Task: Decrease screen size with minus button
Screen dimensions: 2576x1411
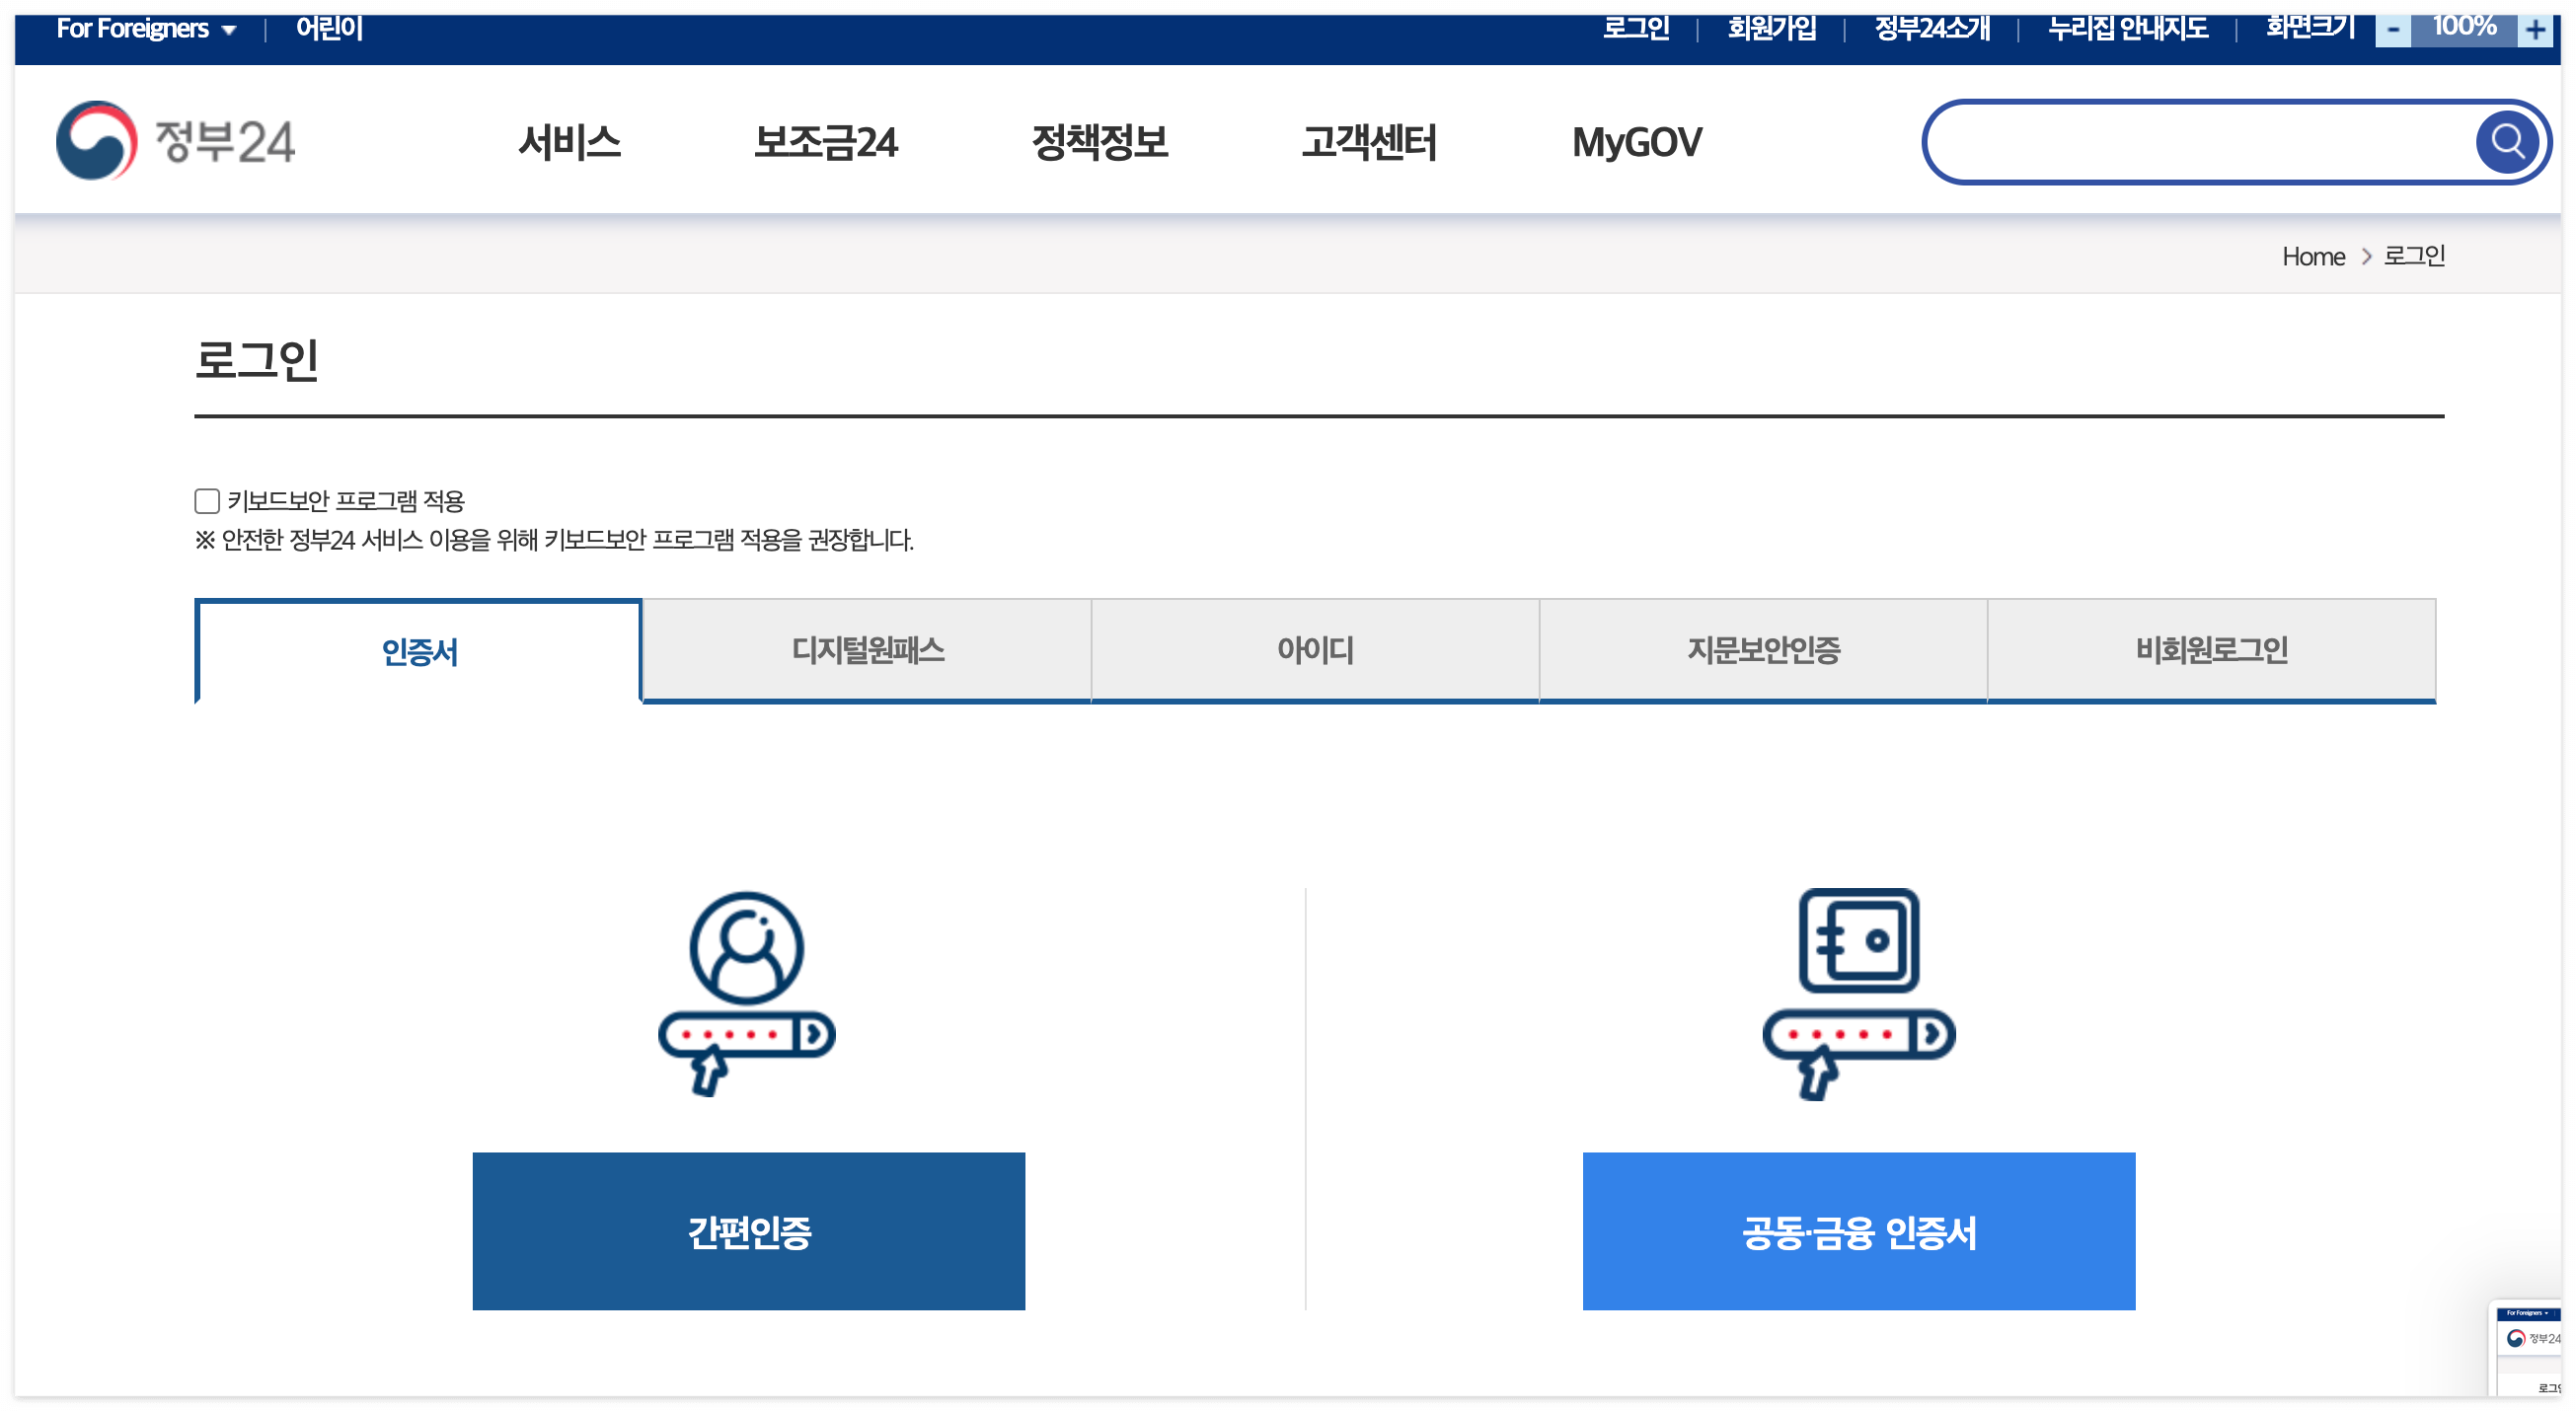Action: click(x=2392, y=29)
